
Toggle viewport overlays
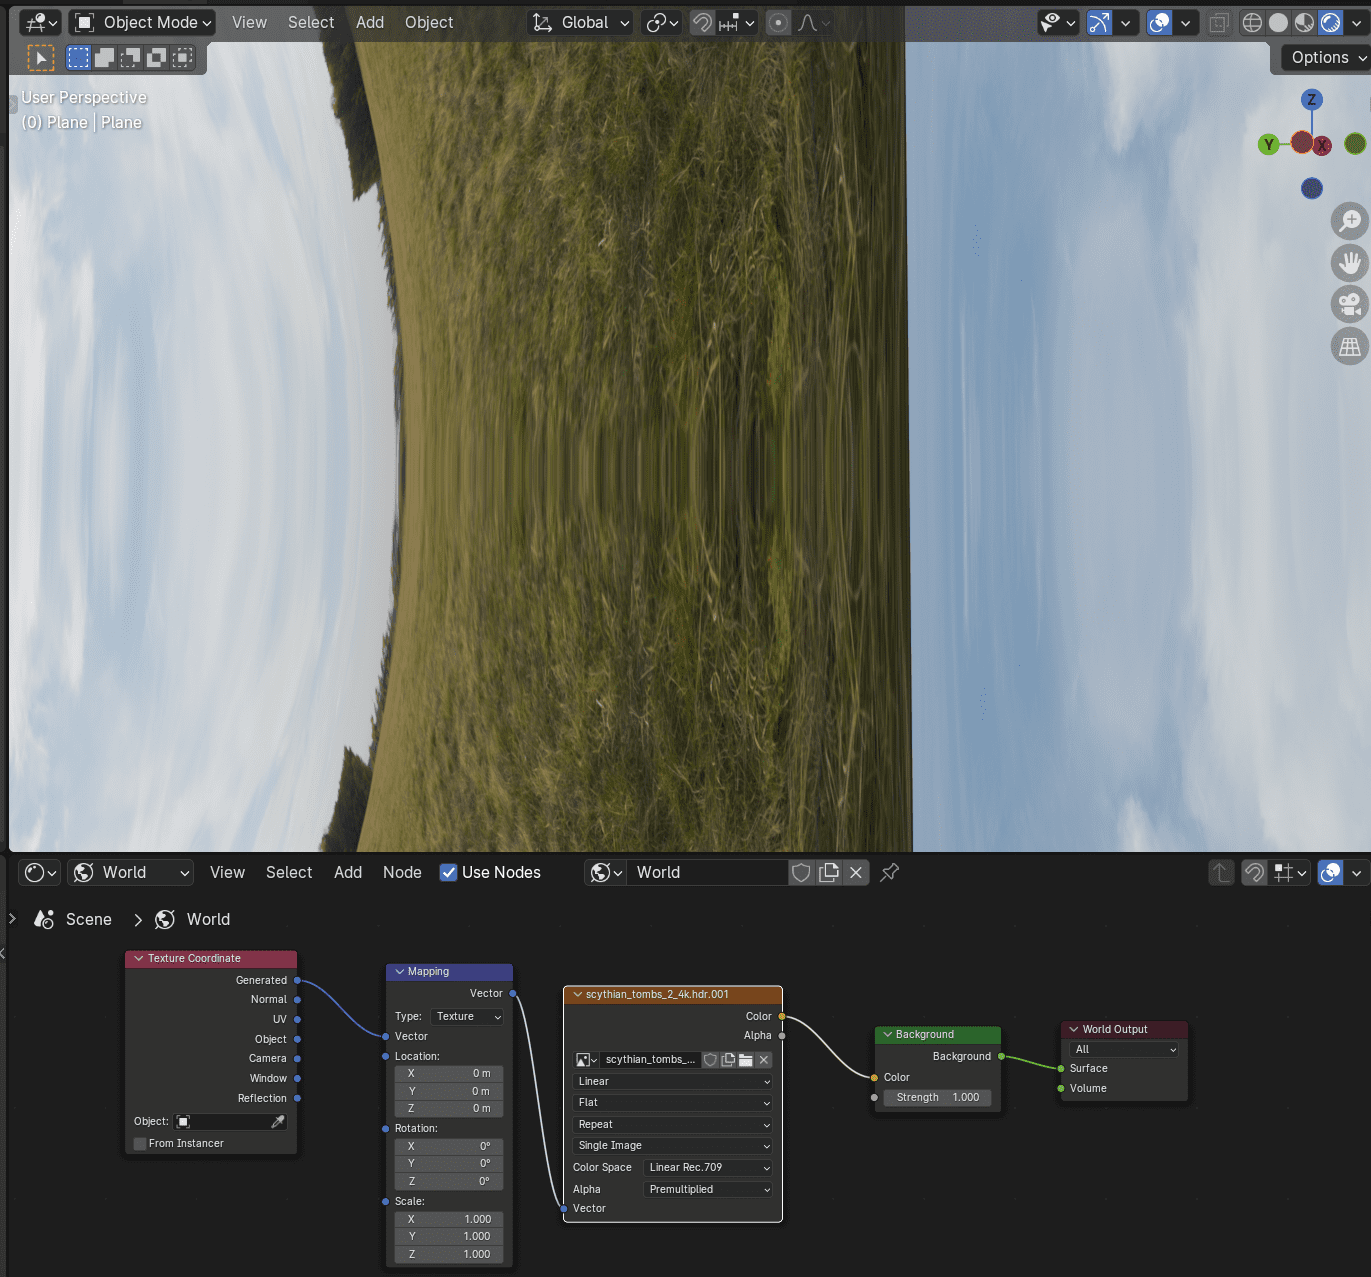(1159, 22)
